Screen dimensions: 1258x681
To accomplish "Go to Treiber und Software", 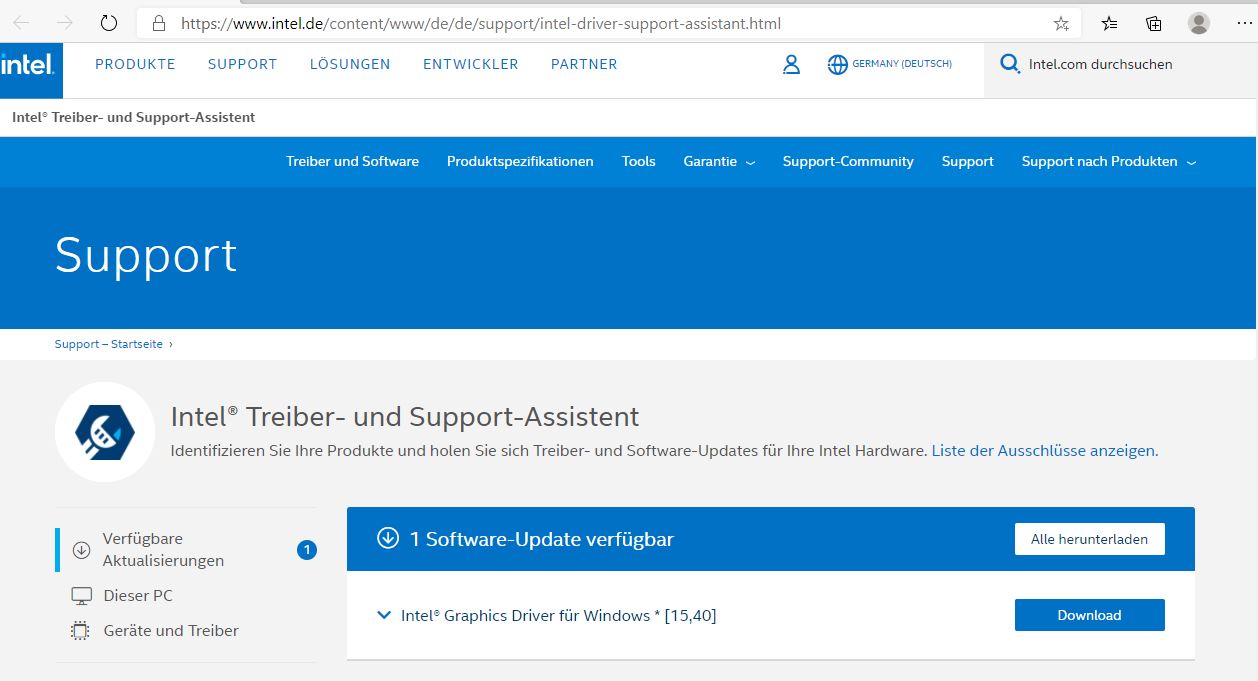I will 352,161.
